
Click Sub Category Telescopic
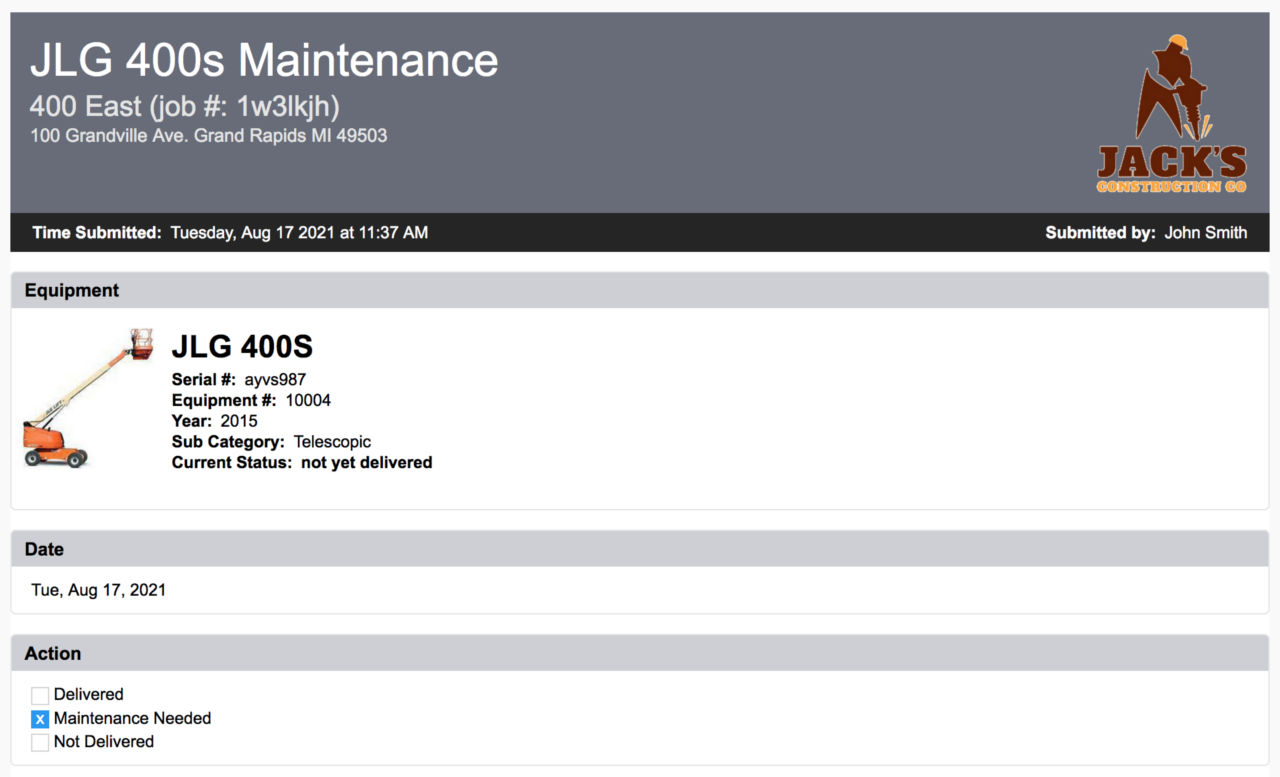pos(271,442)
